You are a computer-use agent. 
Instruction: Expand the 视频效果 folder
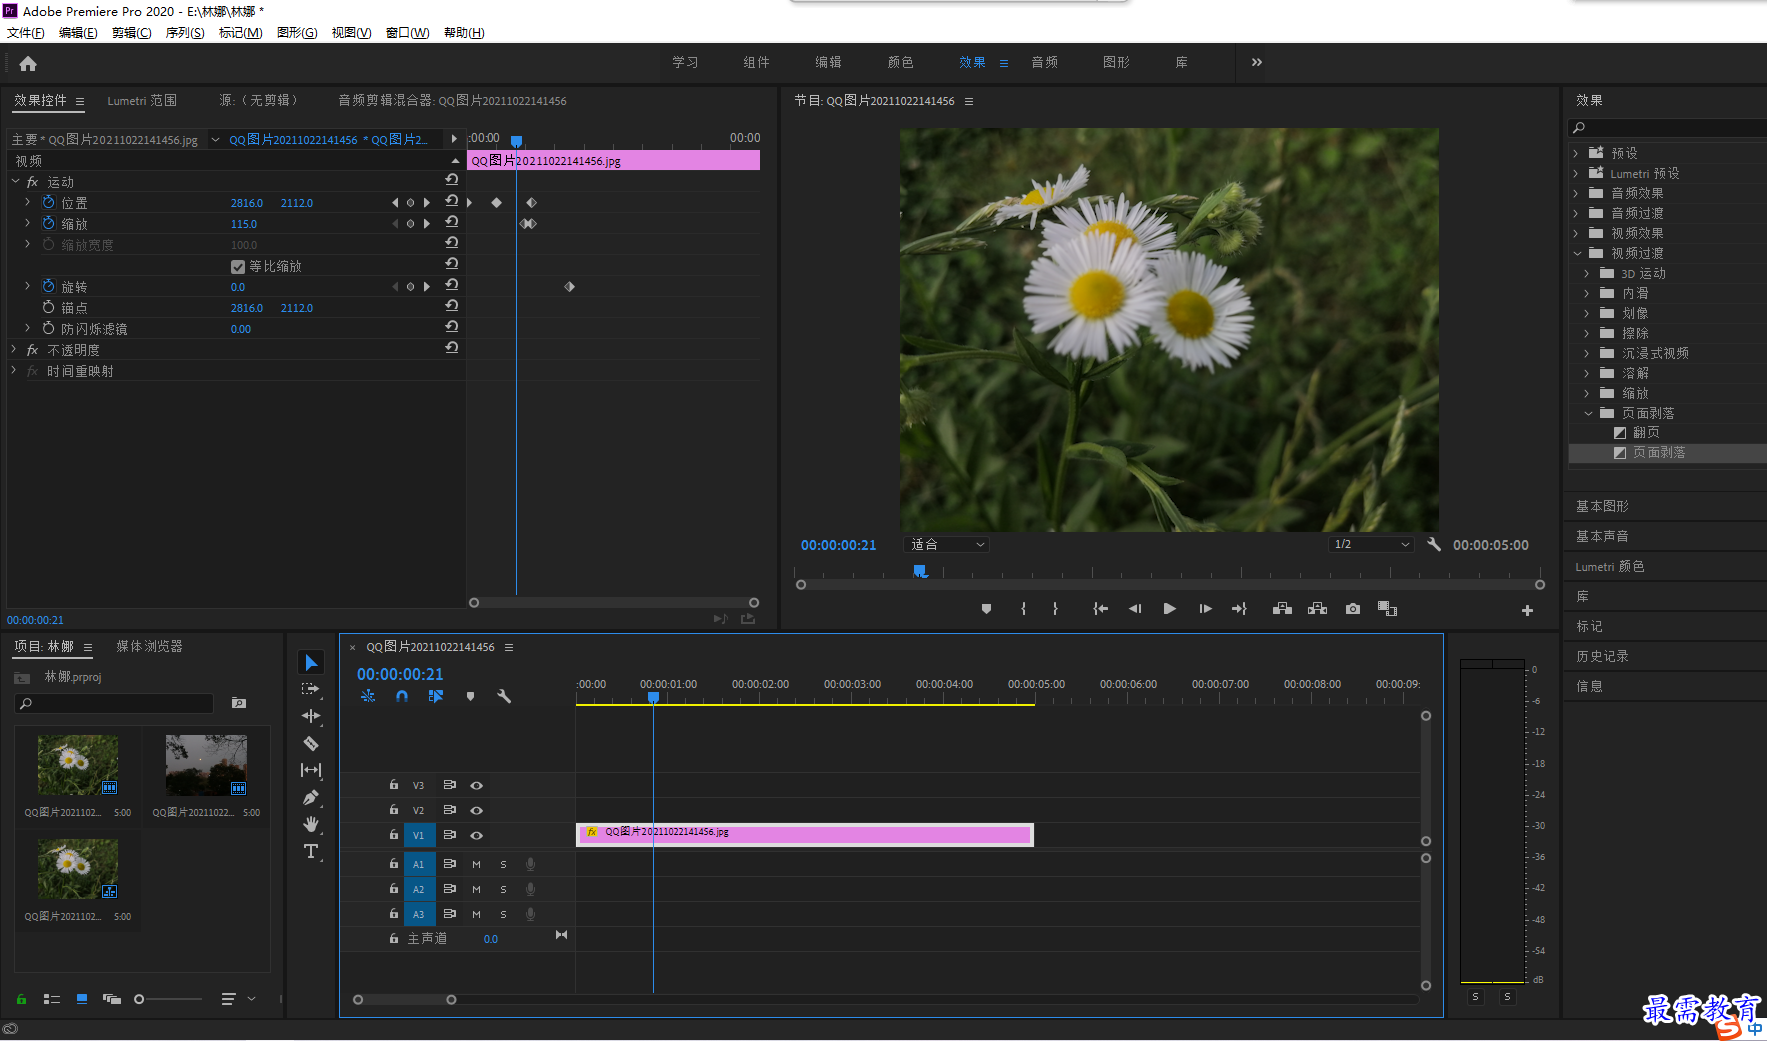pos(1576,233)
